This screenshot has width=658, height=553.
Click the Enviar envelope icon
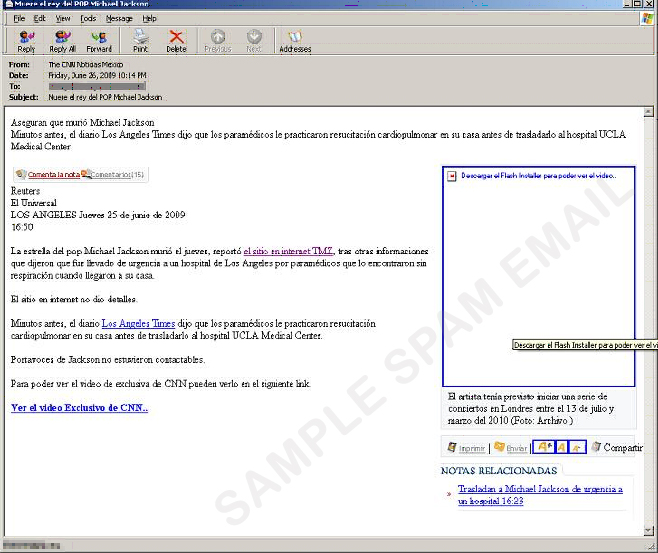[499, 447]
